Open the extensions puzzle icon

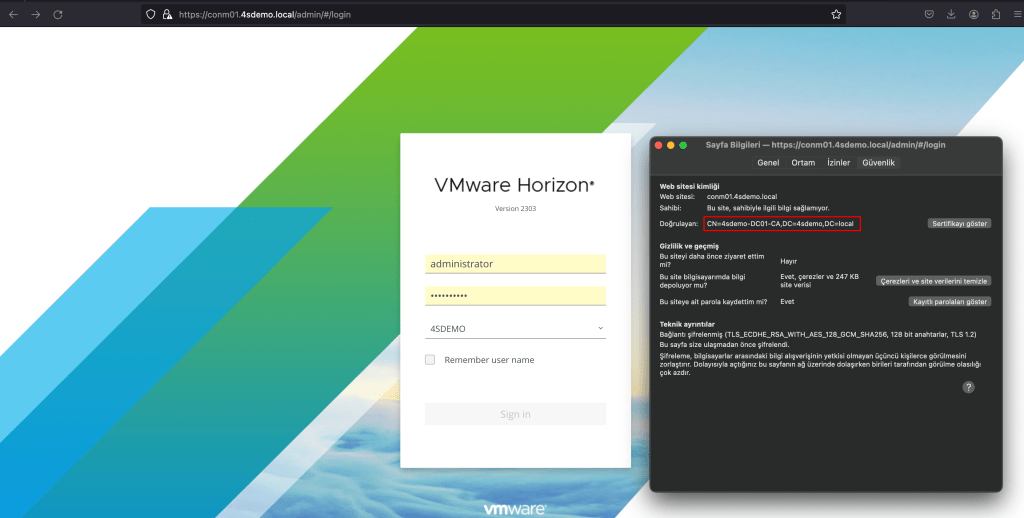tap(995, 15)
